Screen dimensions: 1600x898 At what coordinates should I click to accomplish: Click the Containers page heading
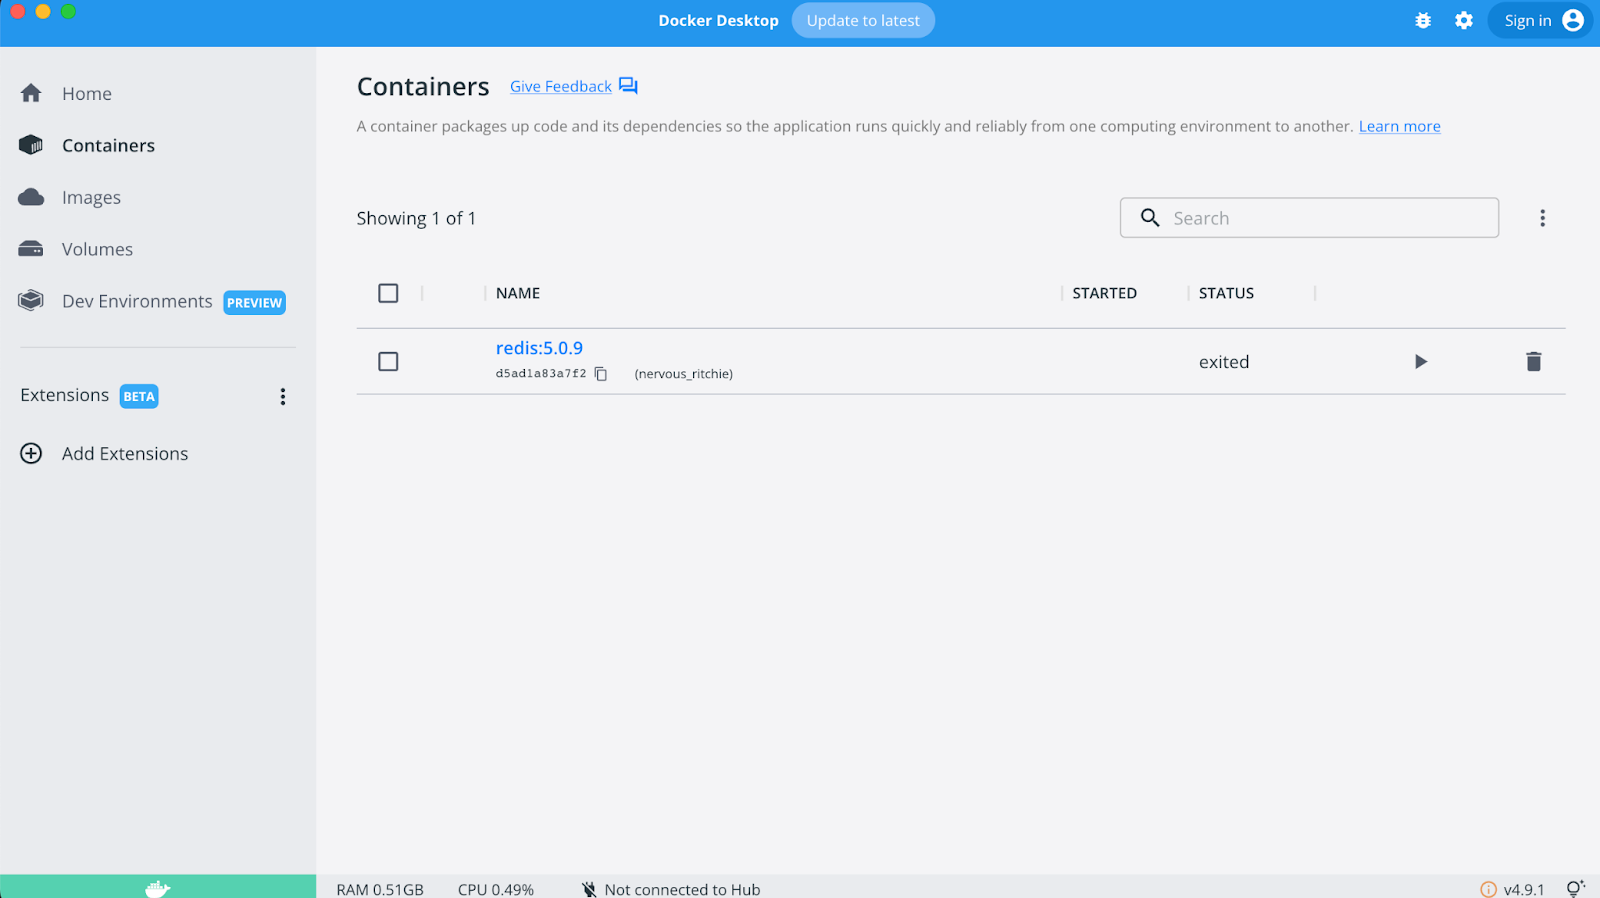tap(423, 87)
